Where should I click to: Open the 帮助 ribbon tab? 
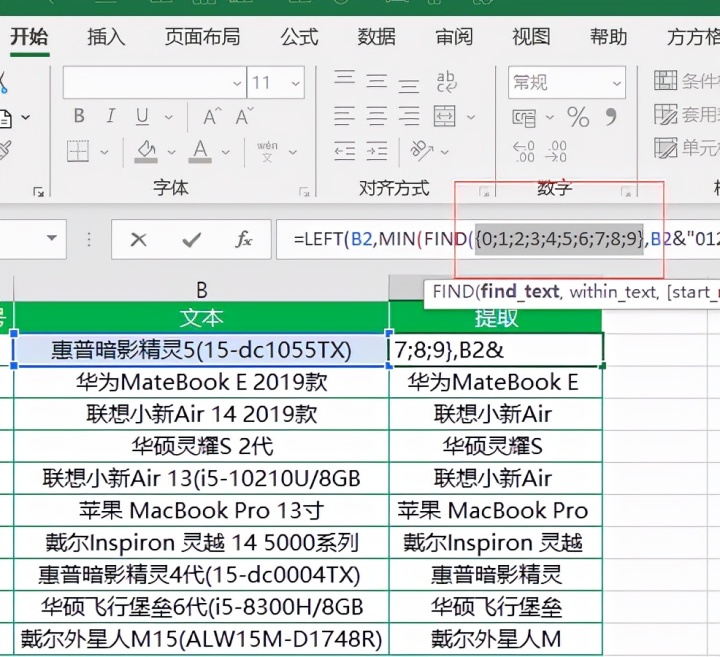608,37
